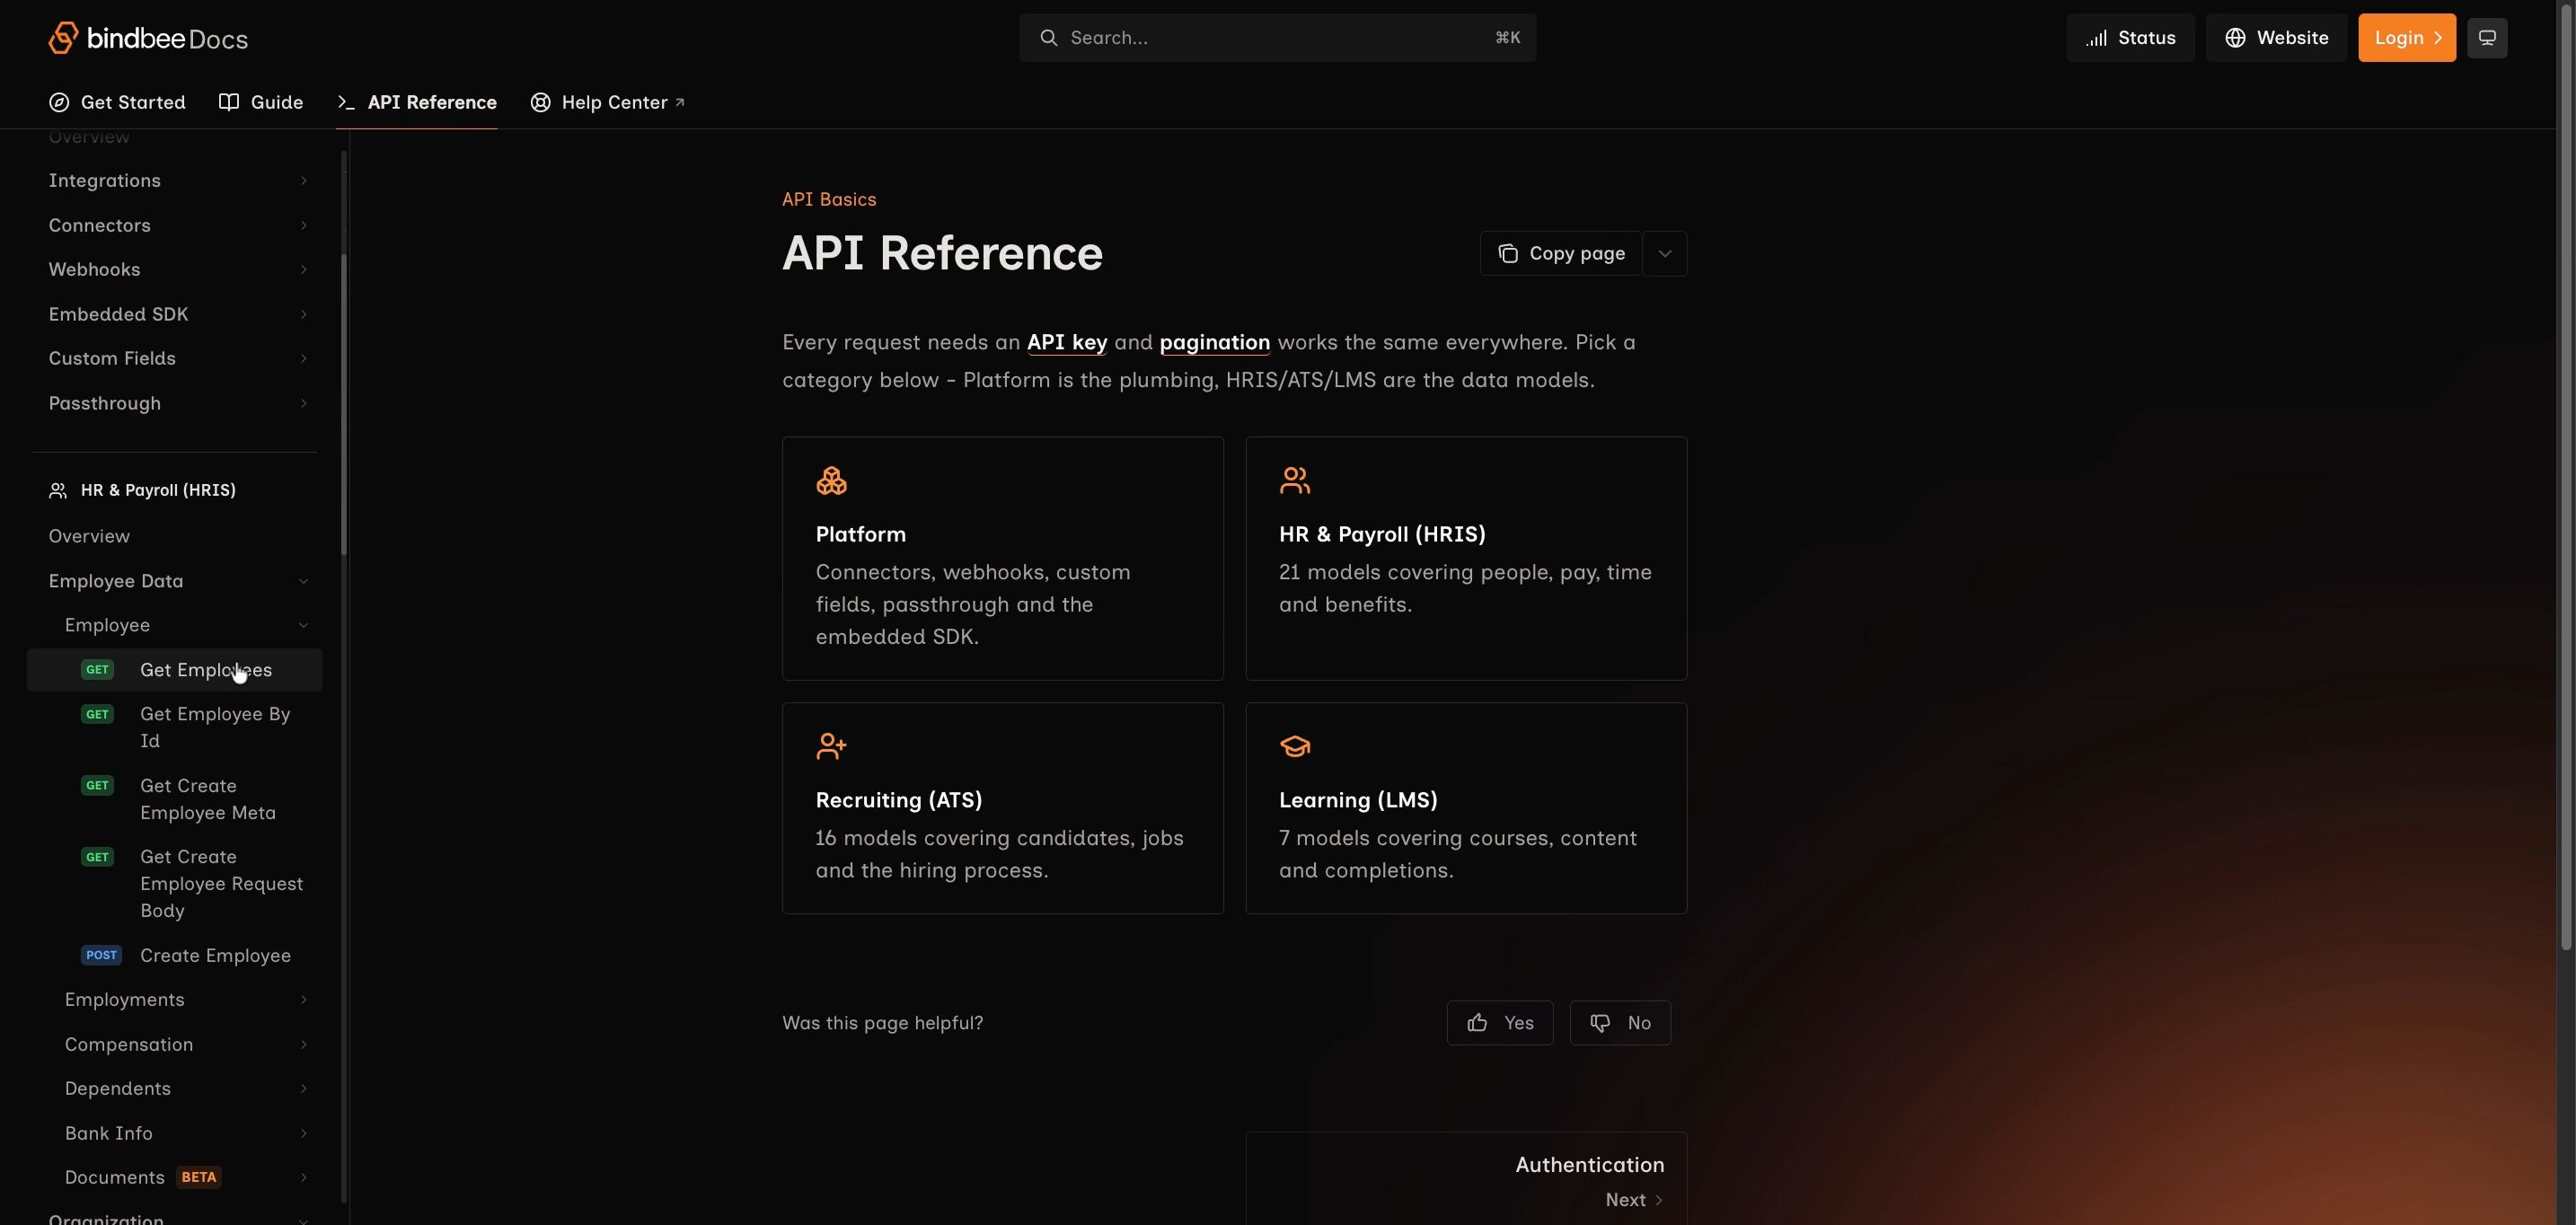The image size is (2576, 1225).
Task: Click the BETA badge next to Documents
Action: (x=199, y=1177)
